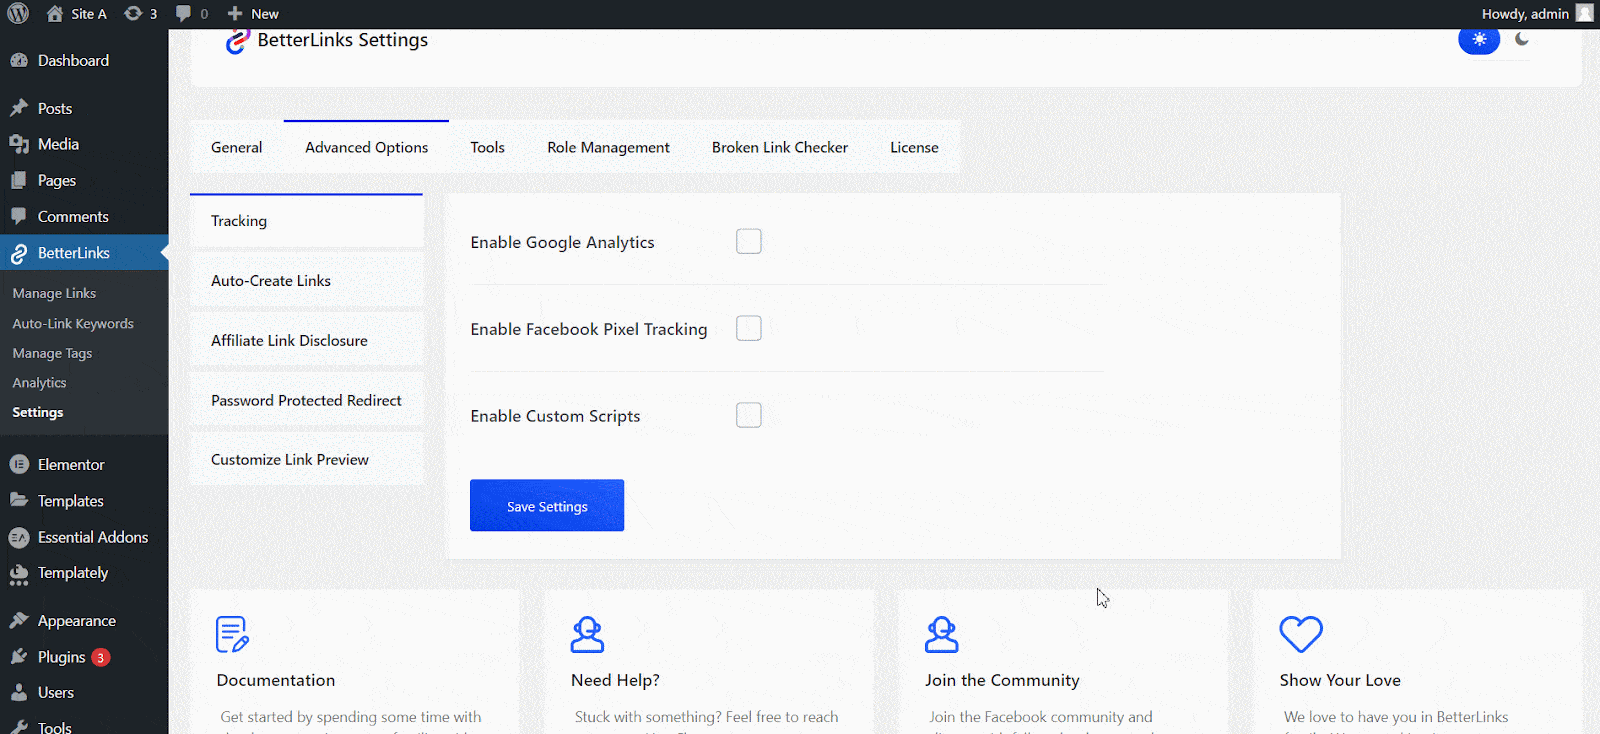
Task: Open Manage Tags submenu item
Action: [52, 353]
